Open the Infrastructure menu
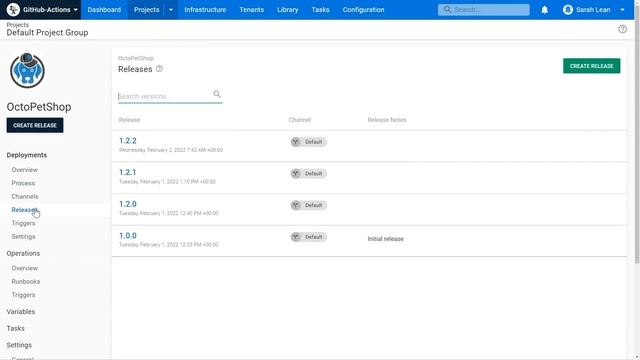This screenshot has width=640, height=360. [205, 9]
